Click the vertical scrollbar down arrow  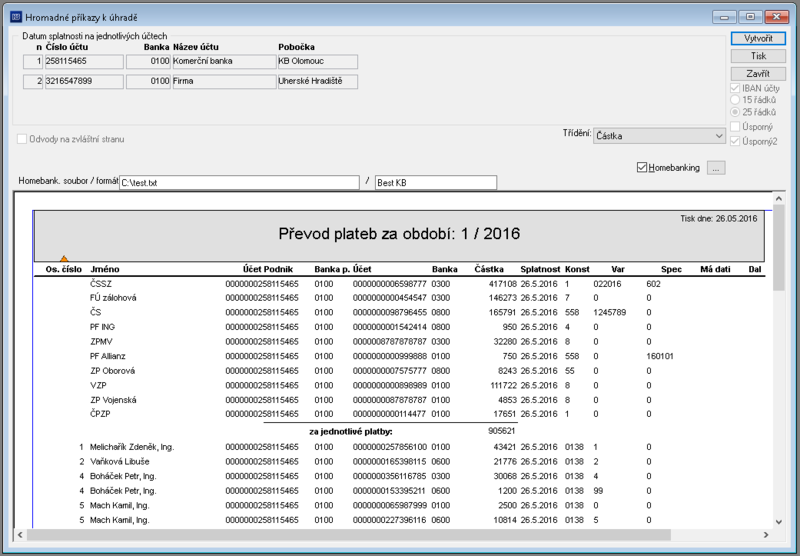(x=779, y=522)
